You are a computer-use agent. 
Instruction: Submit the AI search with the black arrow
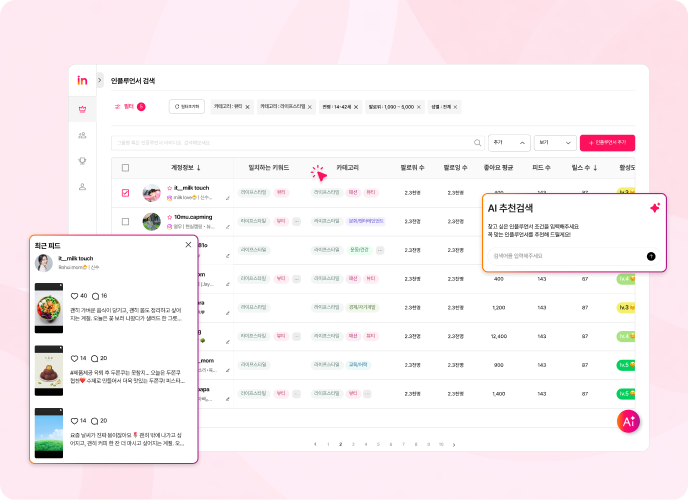coord(651,256)
